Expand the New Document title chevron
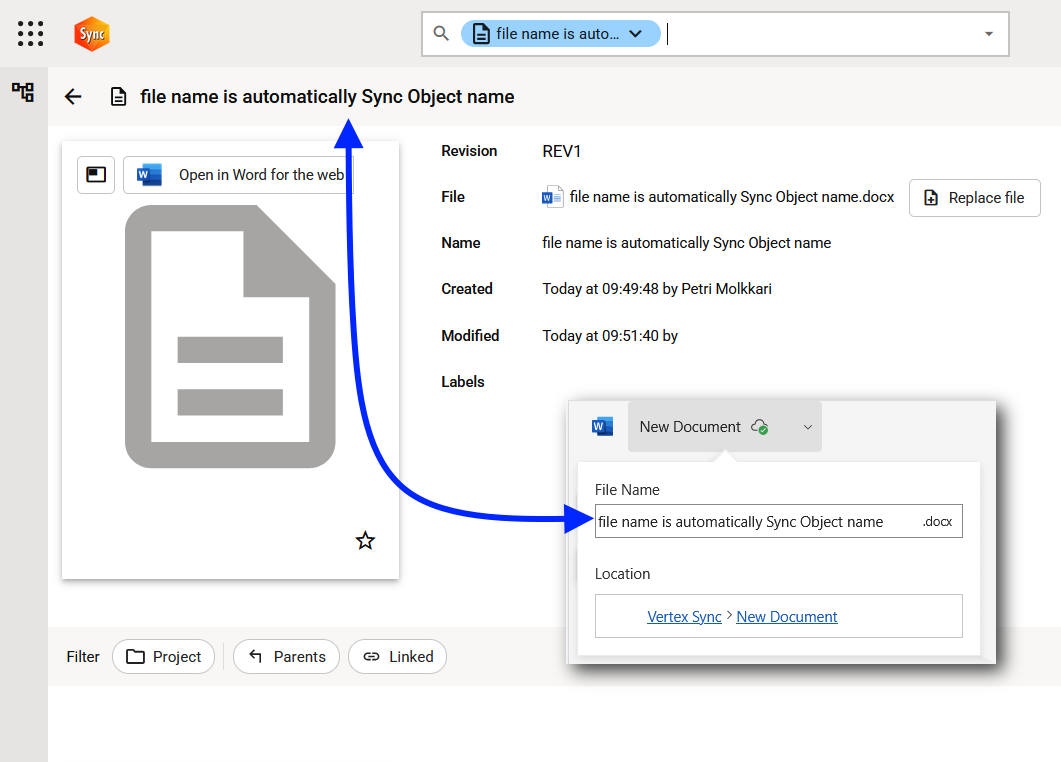 (x=808, y=428)
